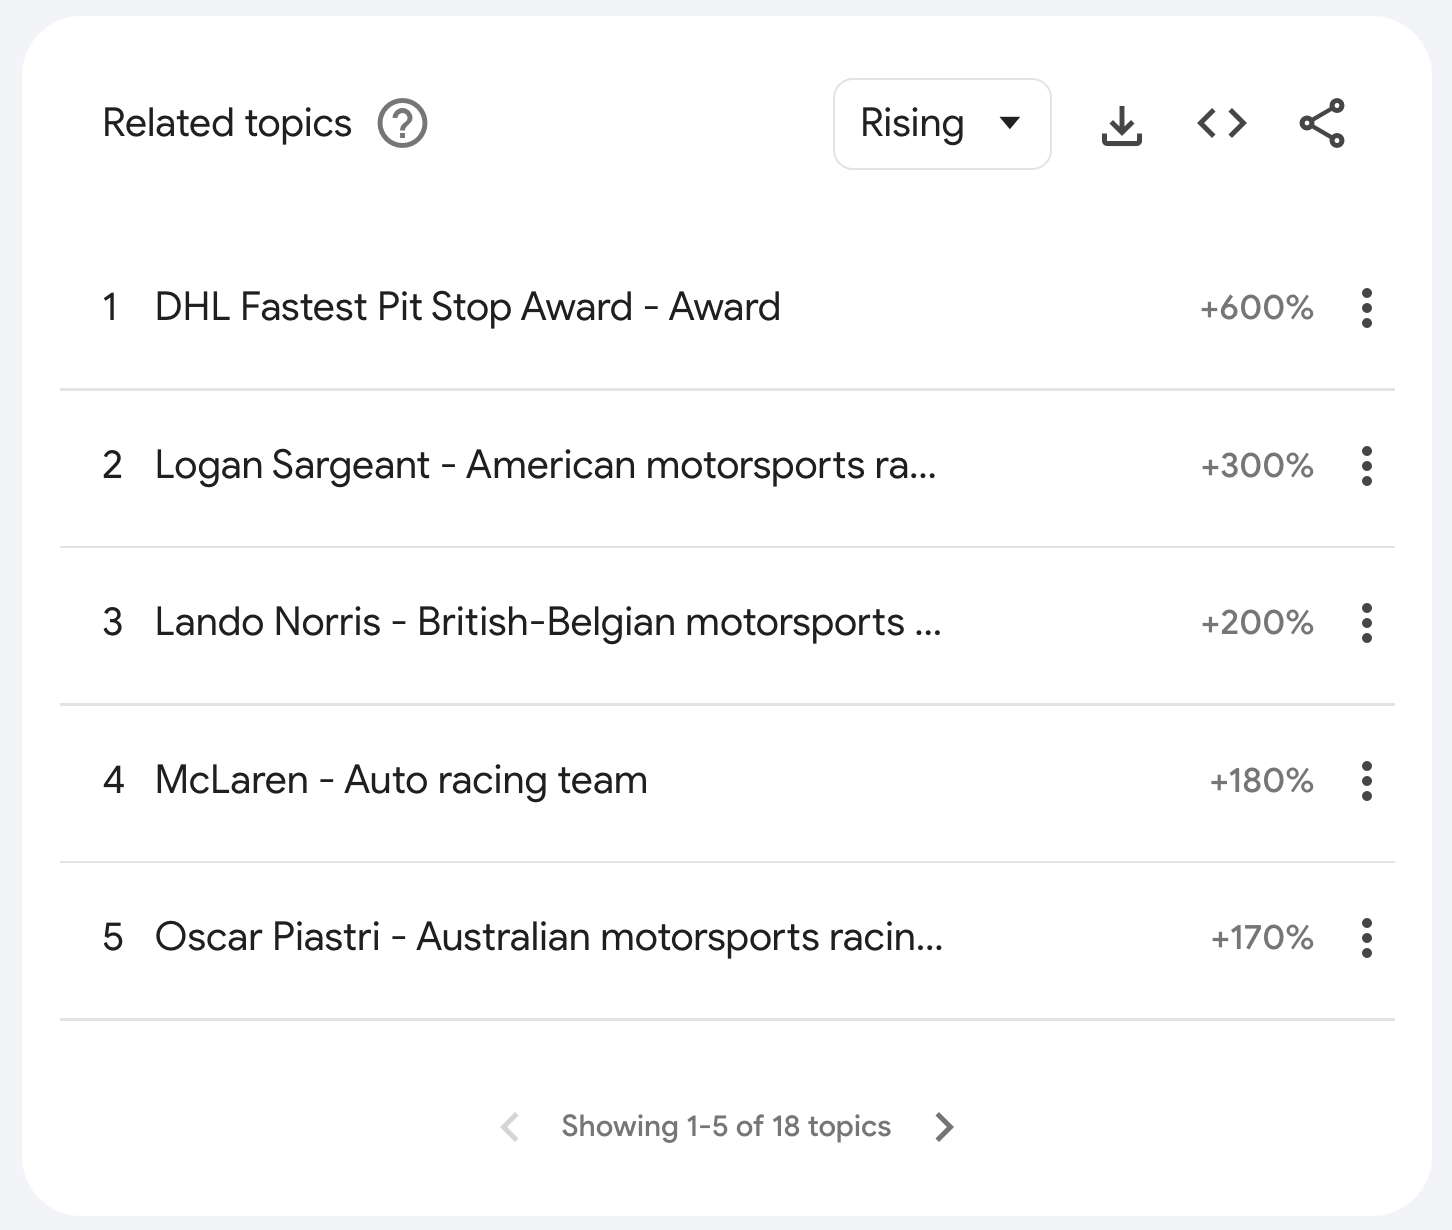This screenshot has height=1230, width=1452.
Task: Open Lando Norris topic link
Action: click(548, 622)
